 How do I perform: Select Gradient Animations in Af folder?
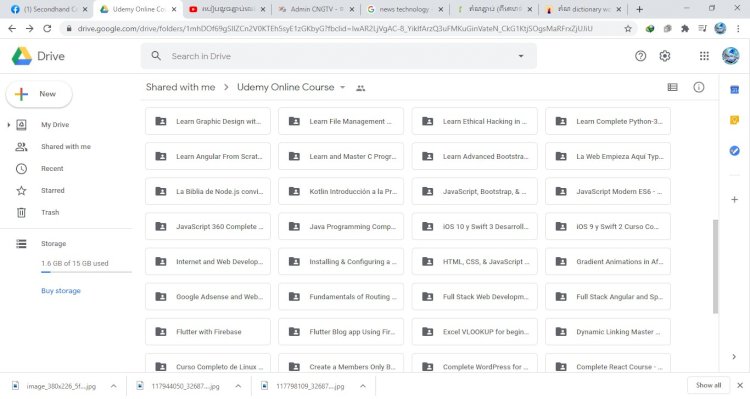pyautogui.click(x=608, y=261)
